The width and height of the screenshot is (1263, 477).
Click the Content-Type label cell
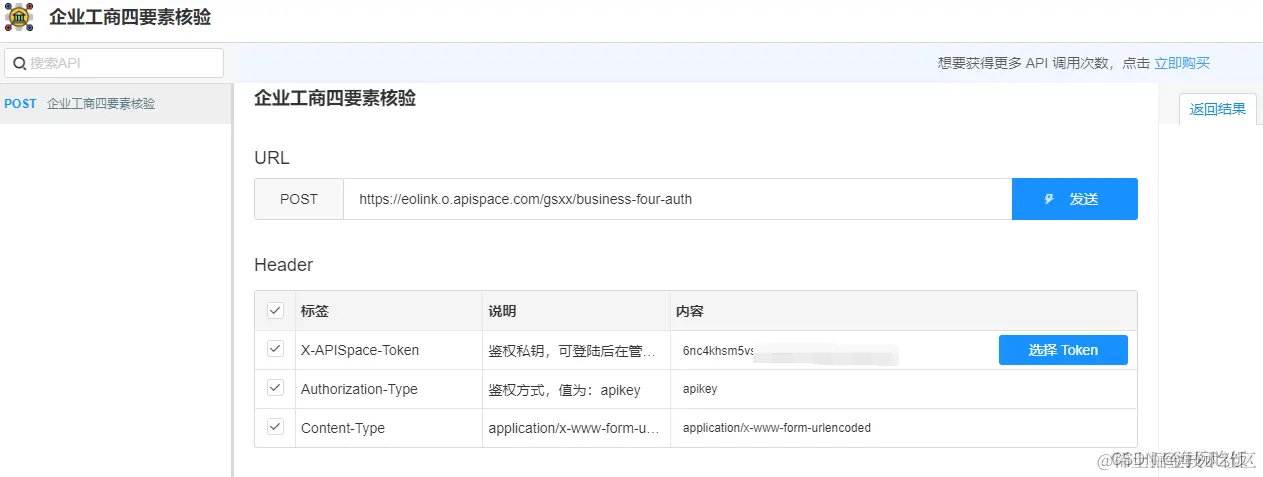pos(389,428)
